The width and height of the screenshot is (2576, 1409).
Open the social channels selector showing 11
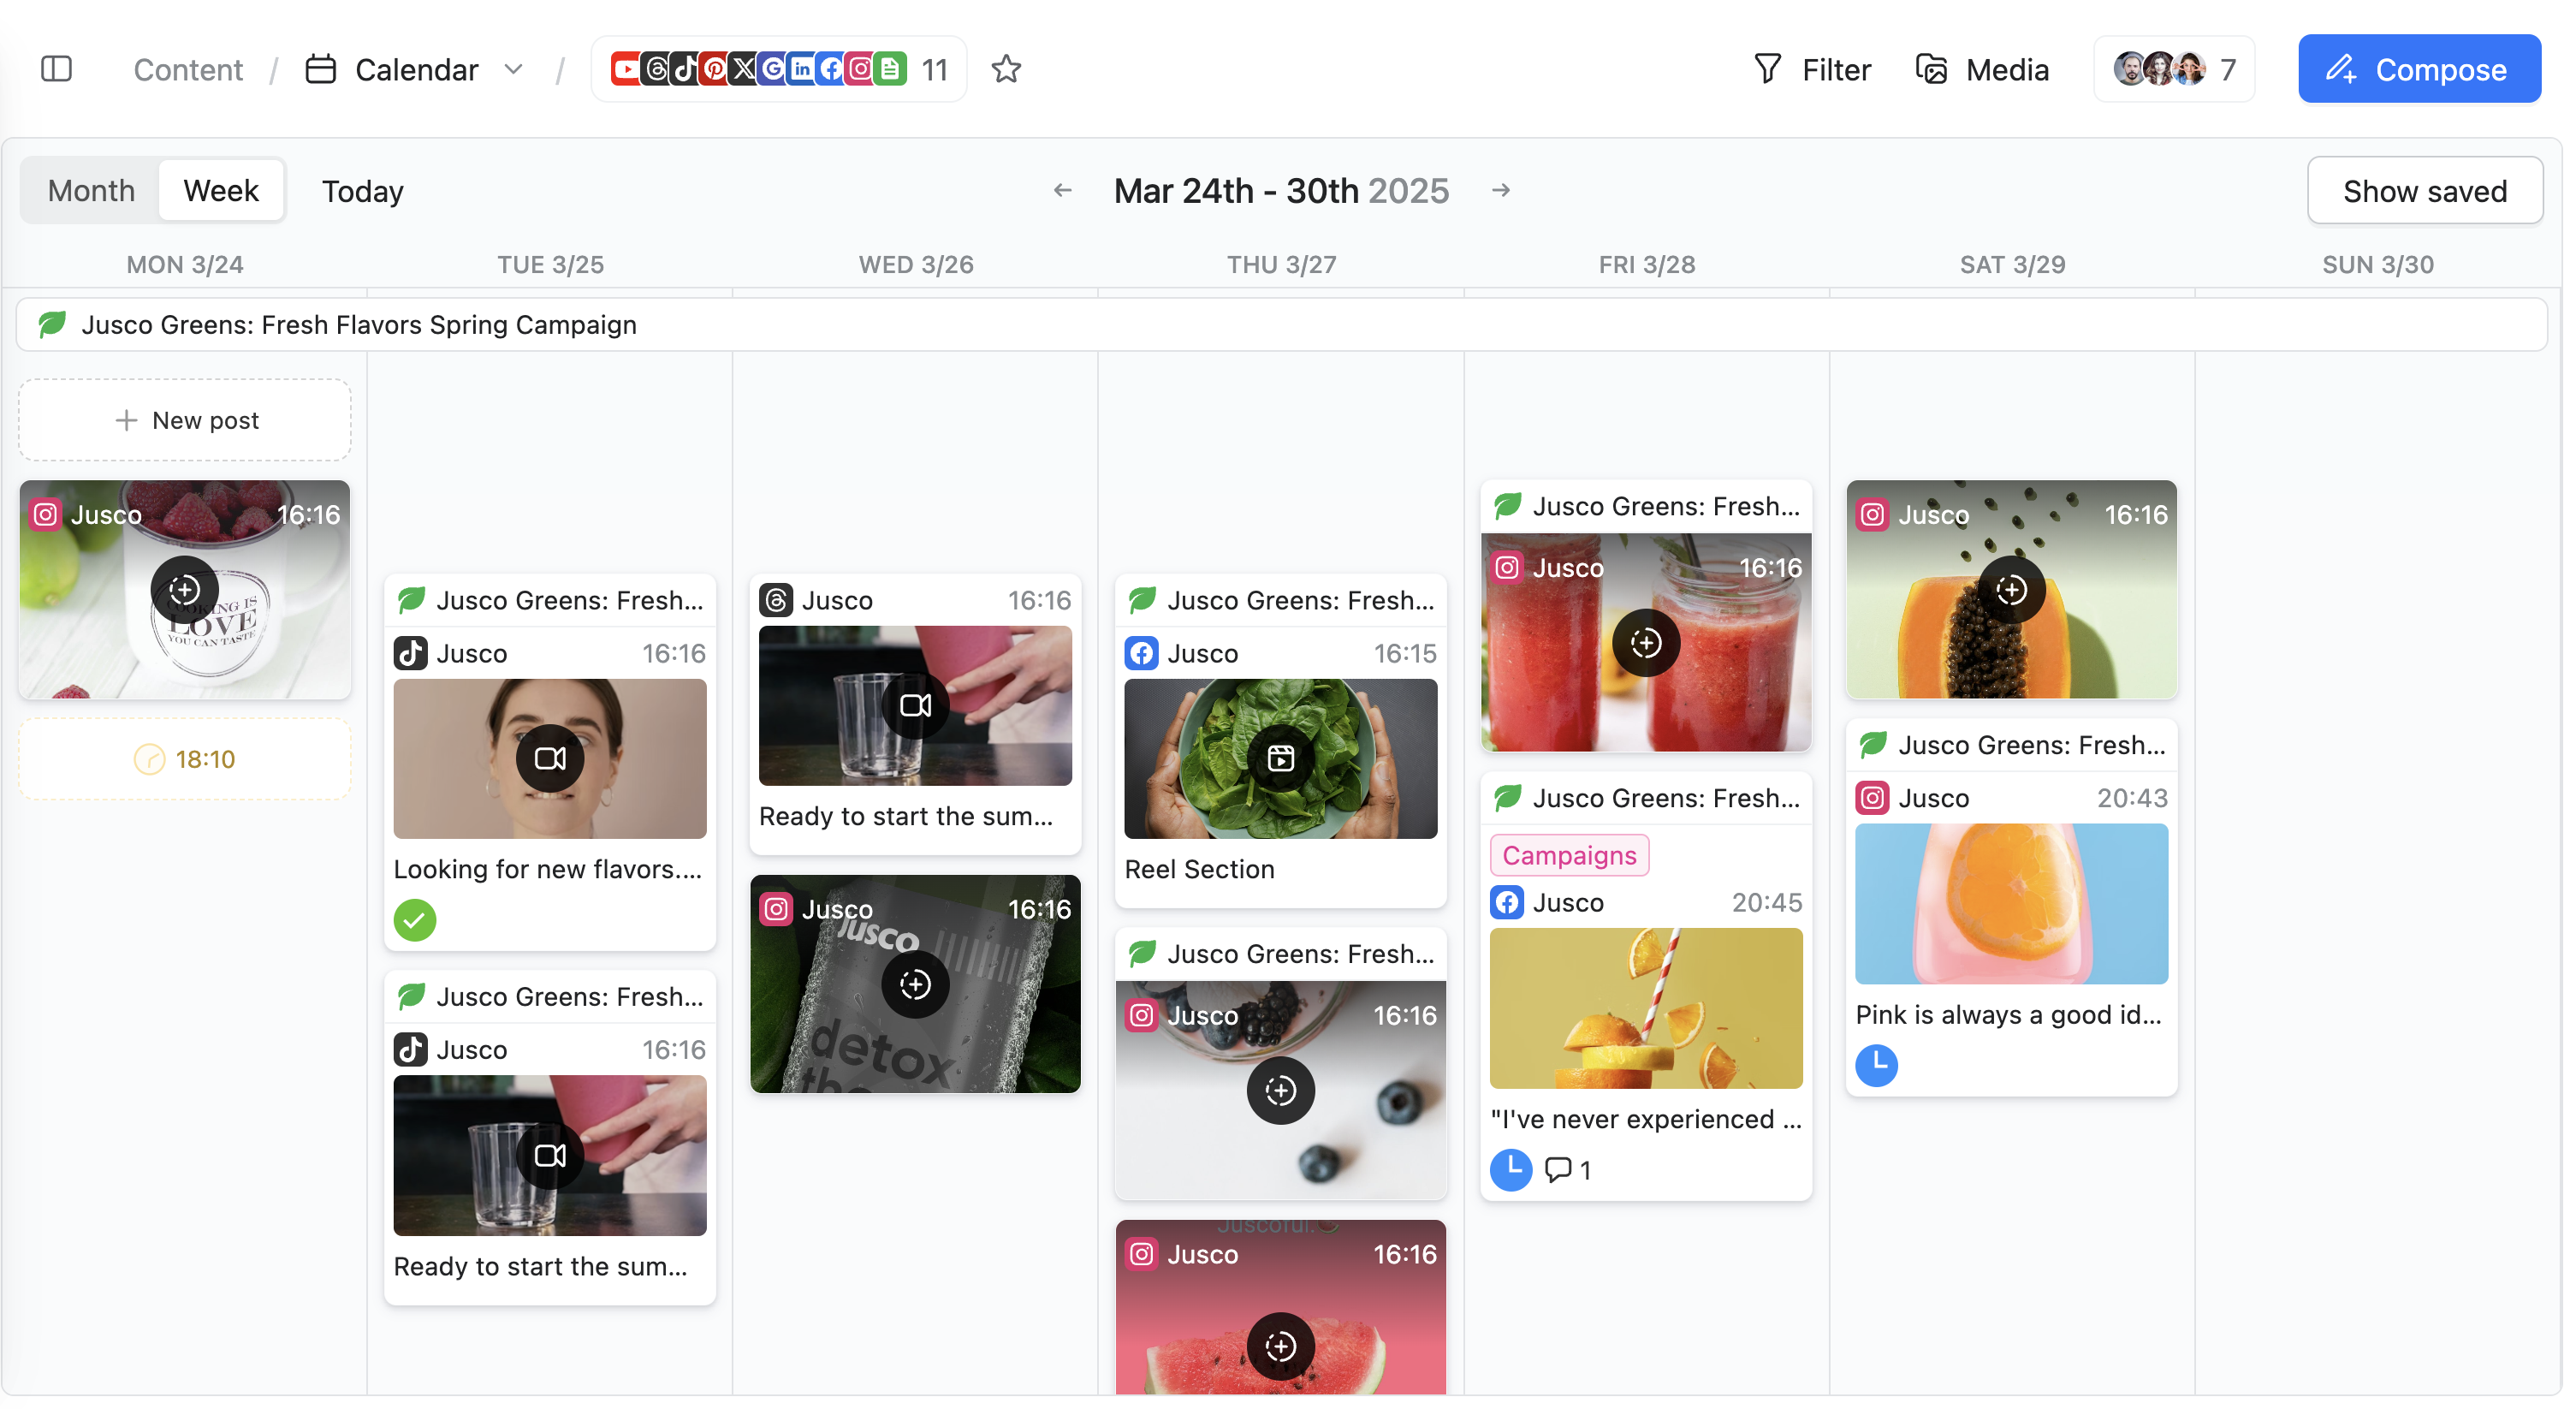[x=778, y=69]
